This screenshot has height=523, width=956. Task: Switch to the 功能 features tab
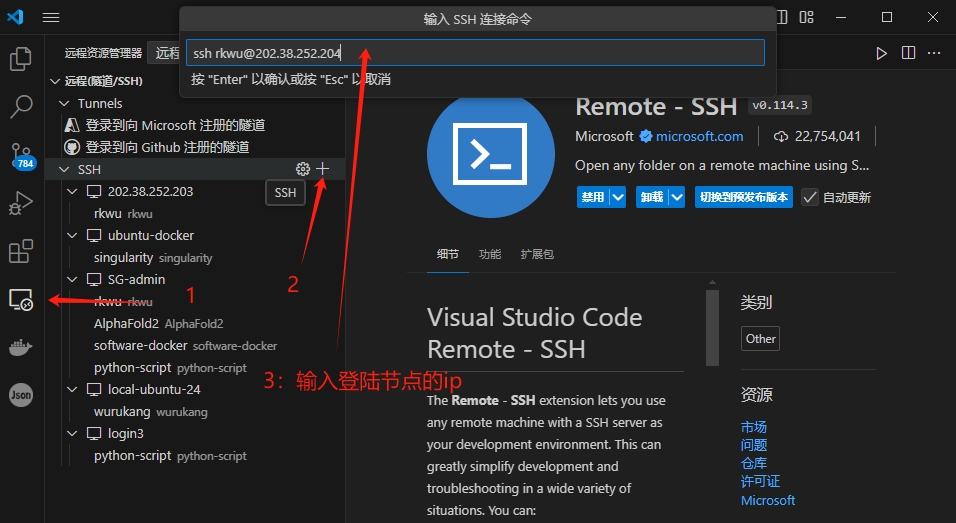(x=490, y=254)
